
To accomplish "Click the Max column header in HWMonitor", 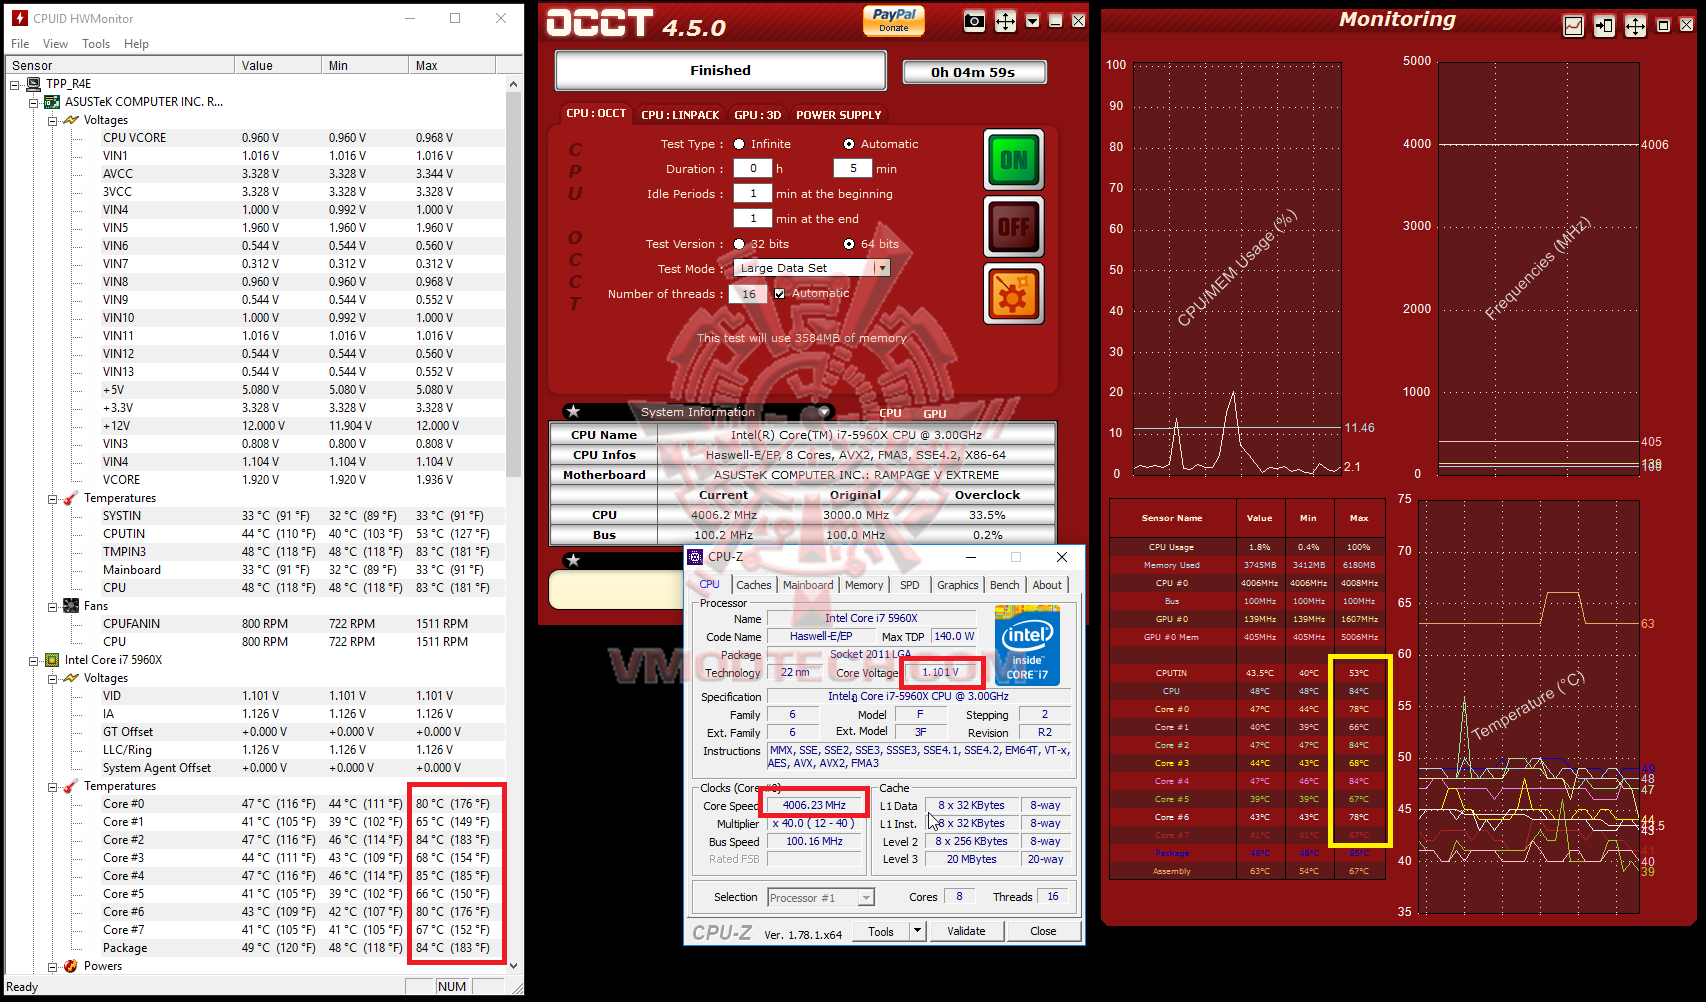I will pyautogui.click(x=452, y=65).
